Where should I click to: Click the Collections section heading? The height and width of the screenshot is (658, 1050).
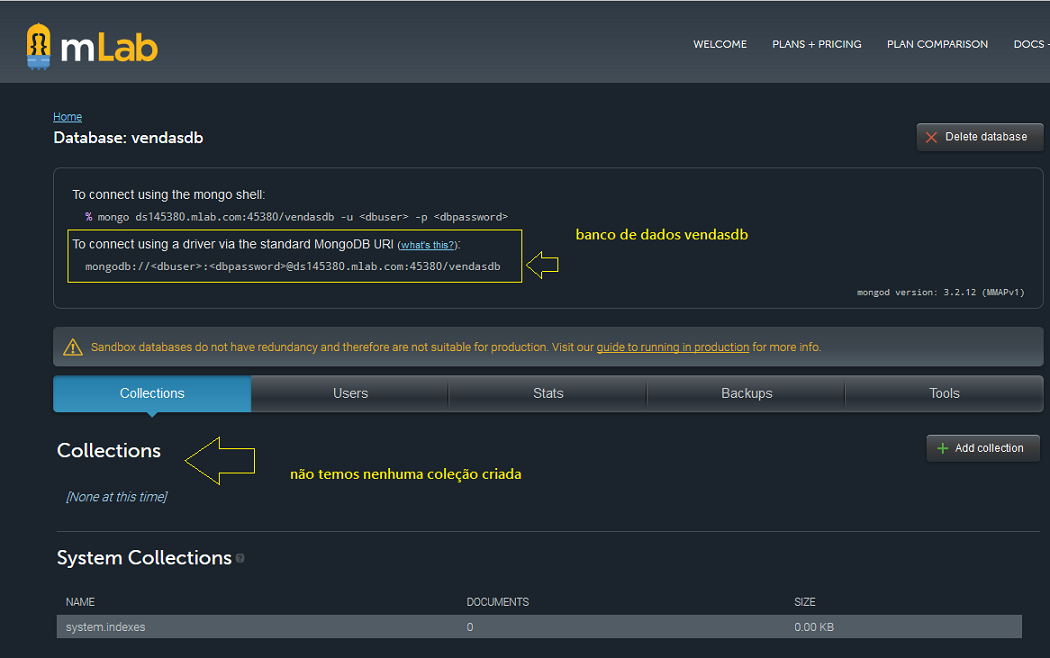pyautogui.click(x=108, y=450)
